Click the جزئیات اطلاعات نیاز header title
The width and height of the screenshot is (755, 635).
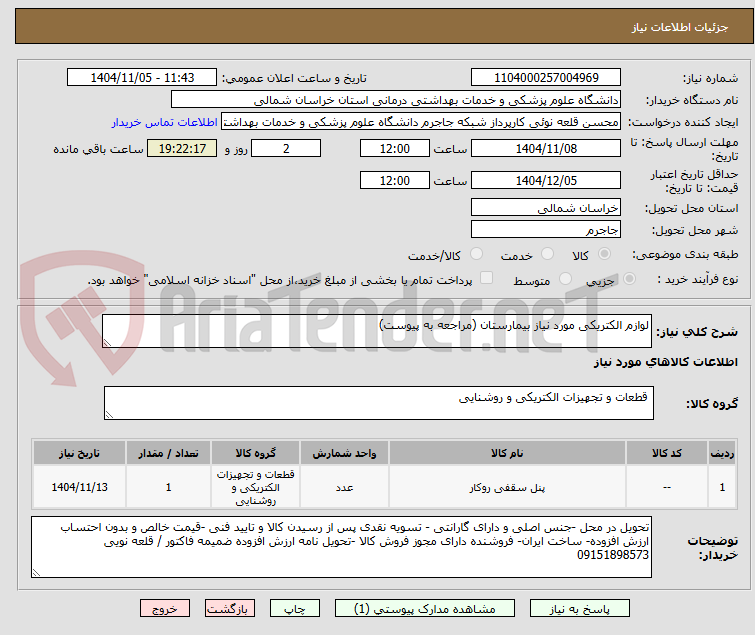679,27
